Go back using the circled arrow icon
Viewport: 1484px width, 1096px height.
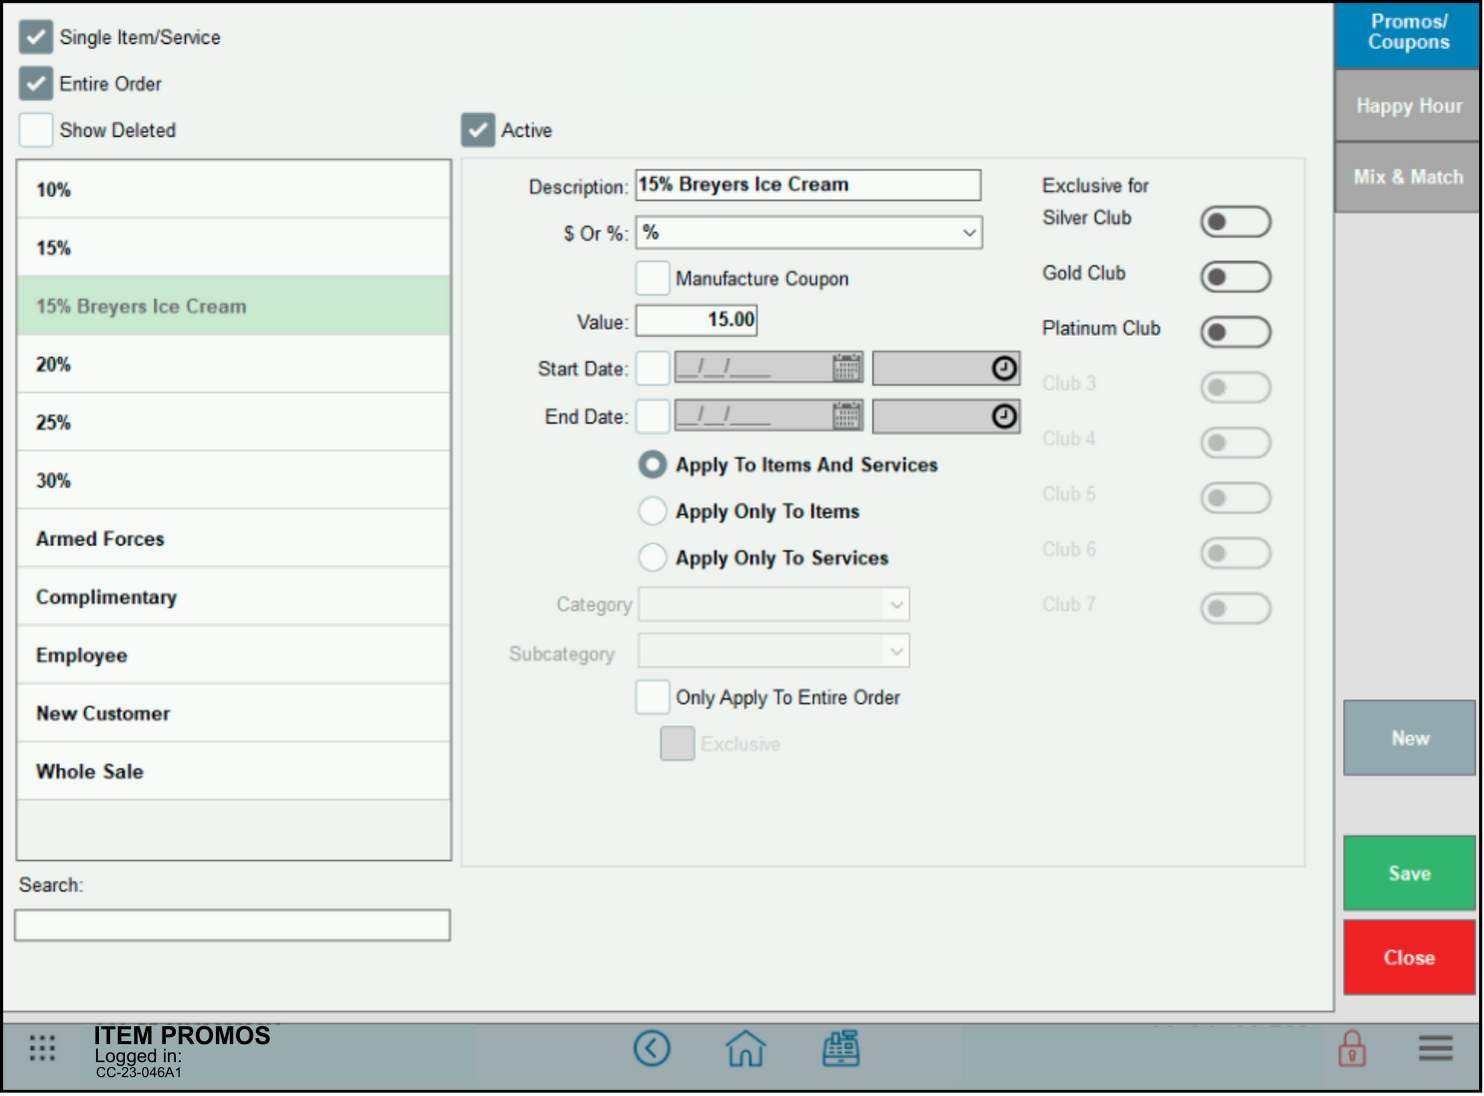tap(652, 1049)
